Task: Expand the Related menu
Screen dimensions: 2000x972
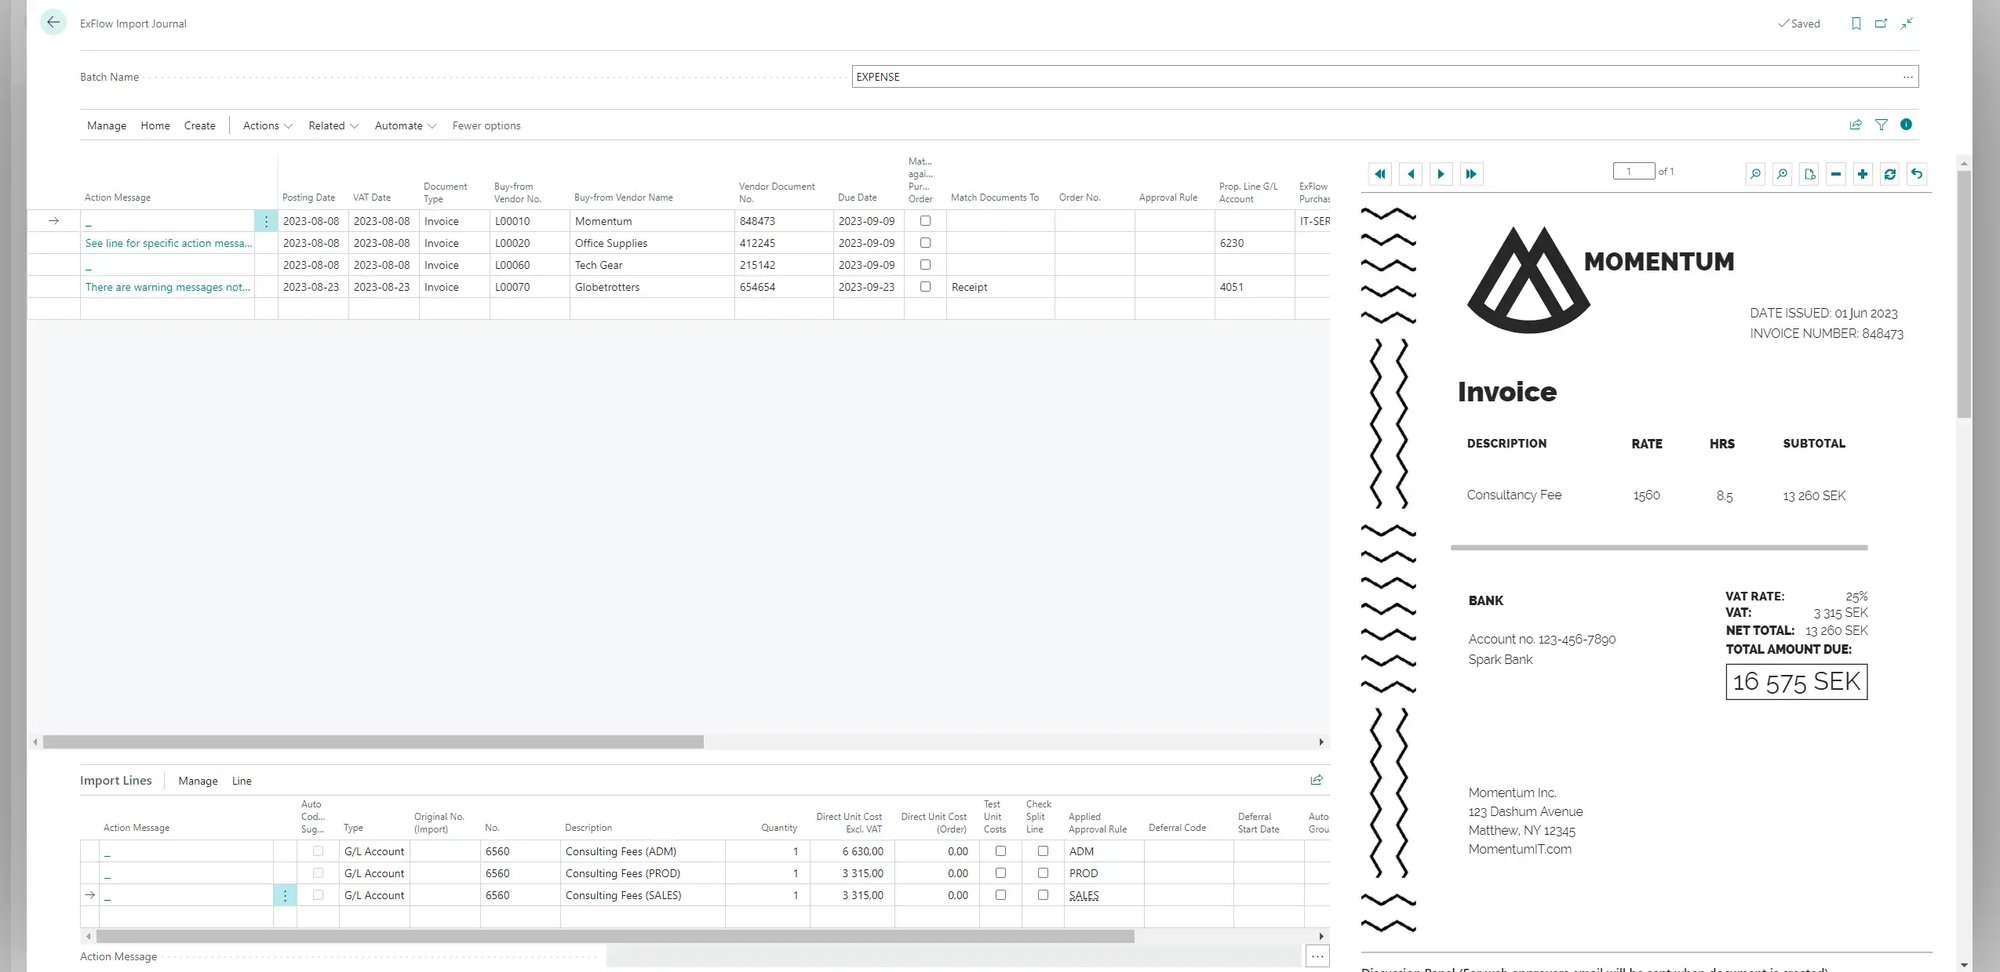Action: pos(332,125)
